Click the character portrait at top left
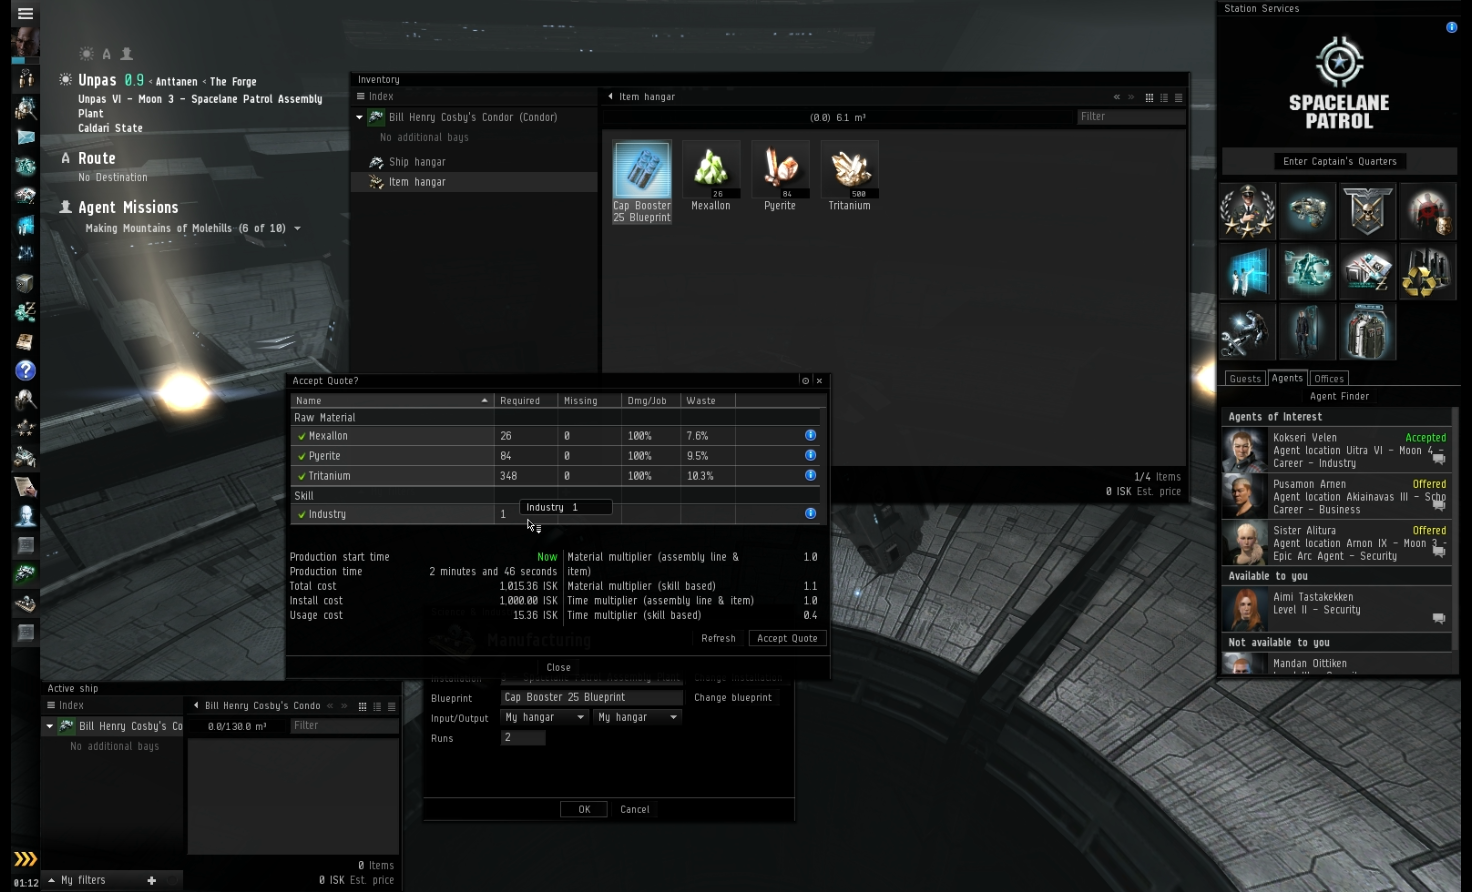 point(25,40)
